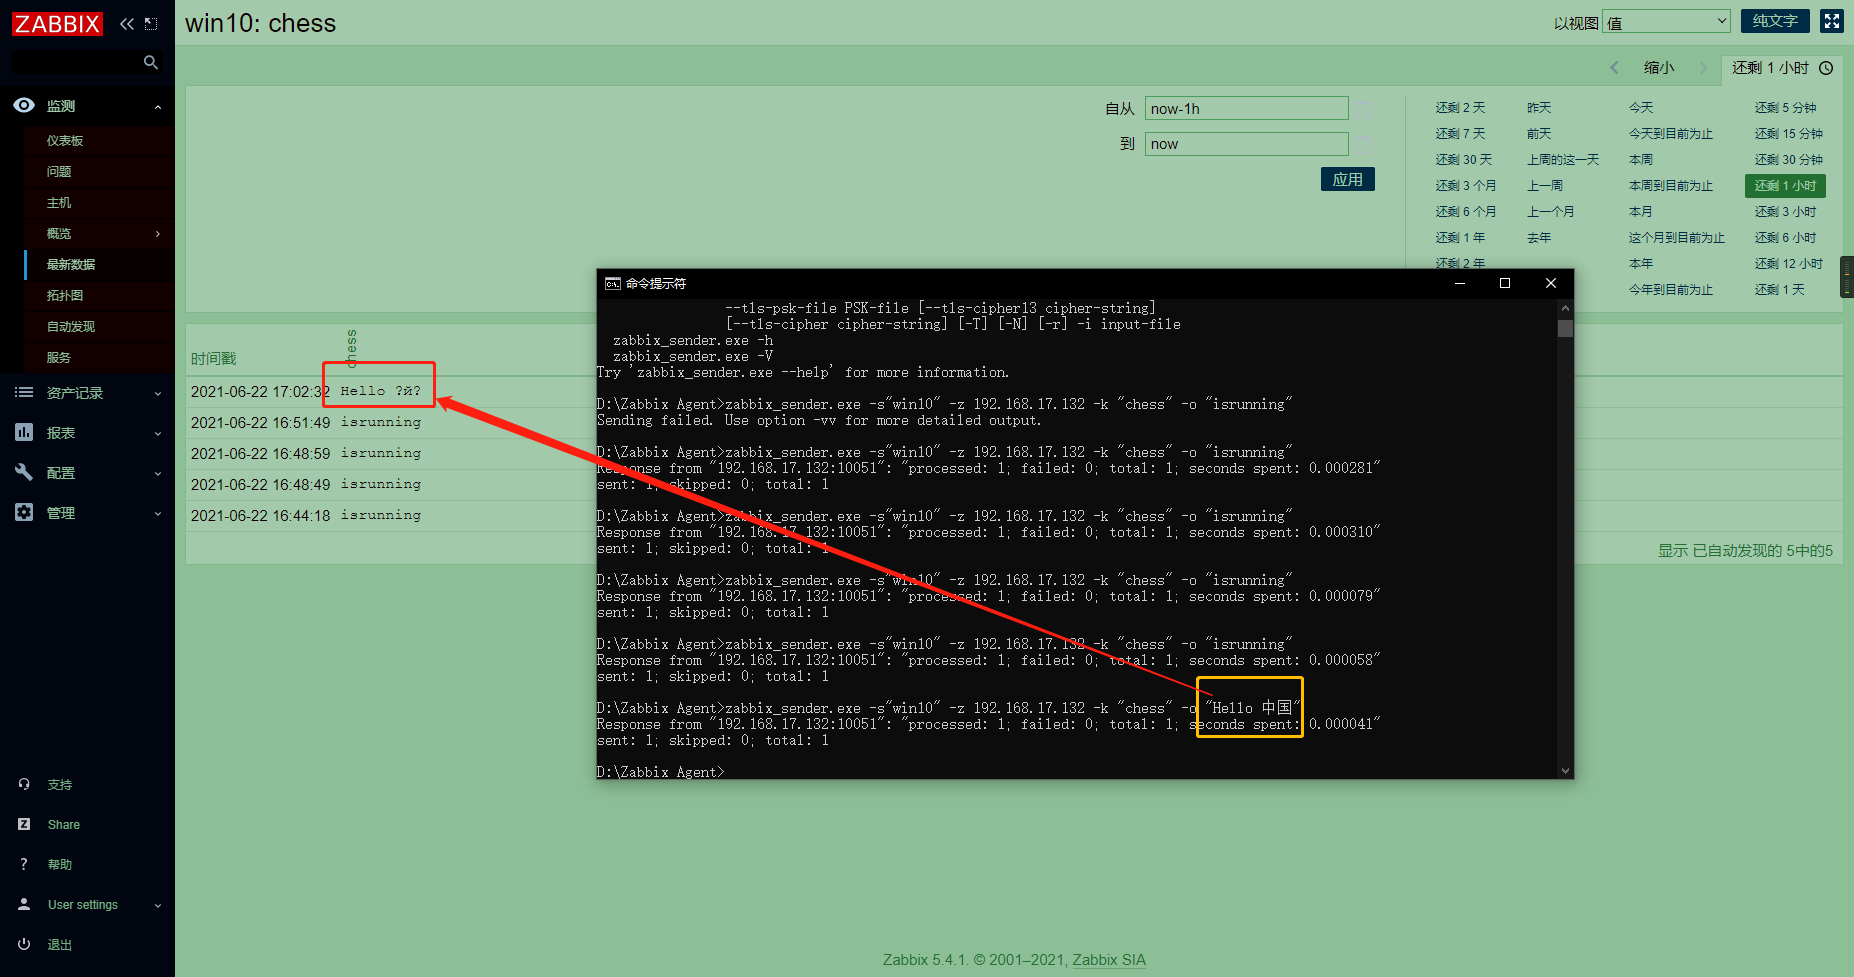Image resolution: width=1854 pixels, height=977 pixels.
Task: Select the 上一个月 time range
Action: click(1551, 212)
